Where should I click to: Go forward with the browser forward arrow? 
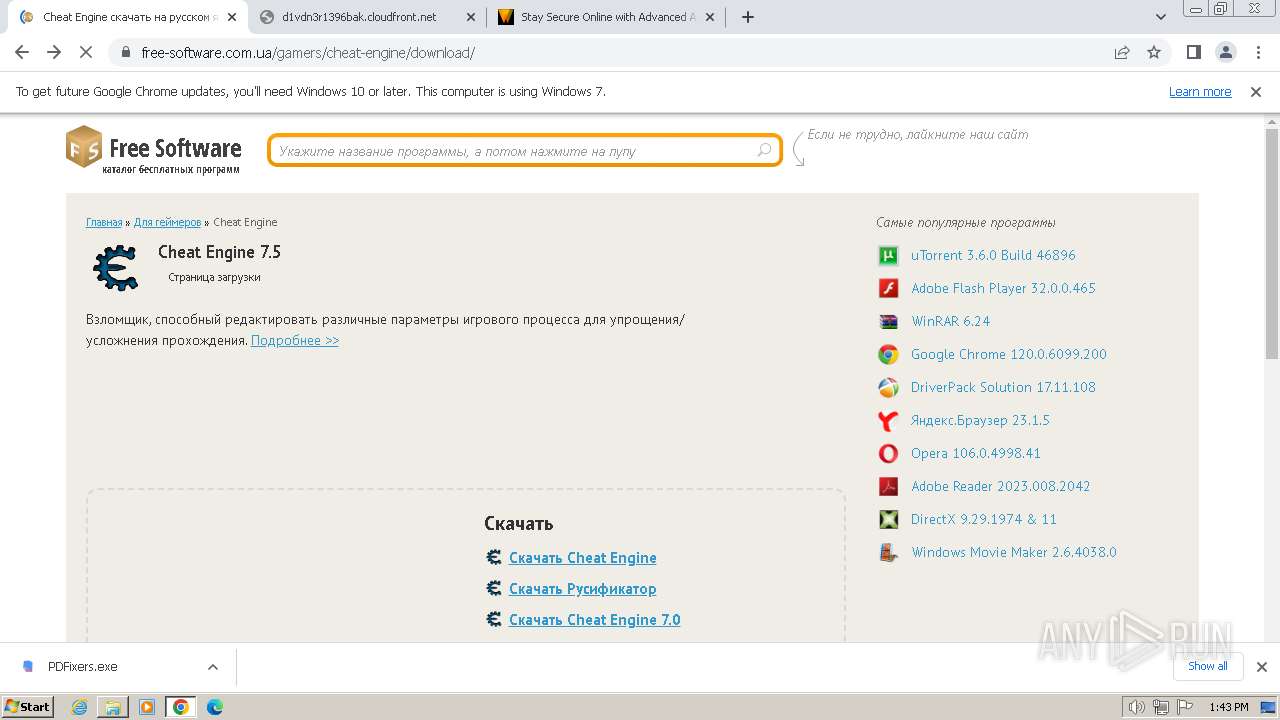pos(54,52)
